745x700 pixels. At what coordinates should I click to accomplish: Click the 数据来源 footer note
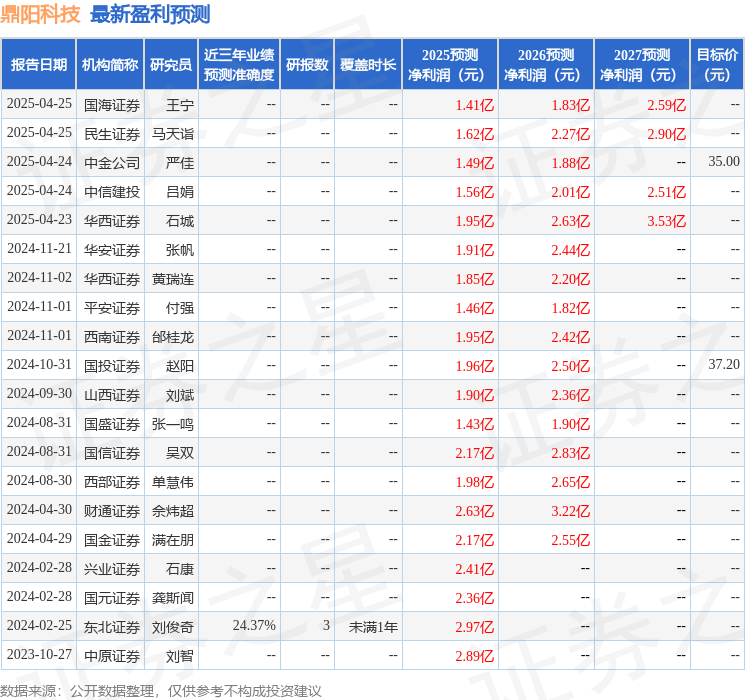click(161, 691)
